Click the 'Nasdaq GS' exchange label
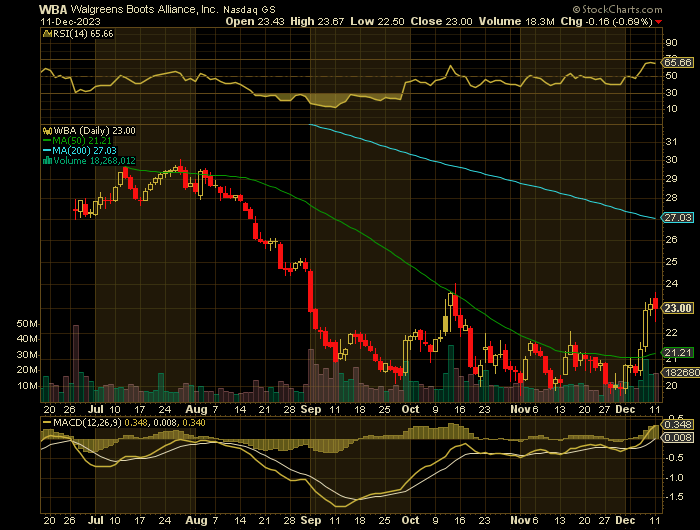 tap(249, 9)
